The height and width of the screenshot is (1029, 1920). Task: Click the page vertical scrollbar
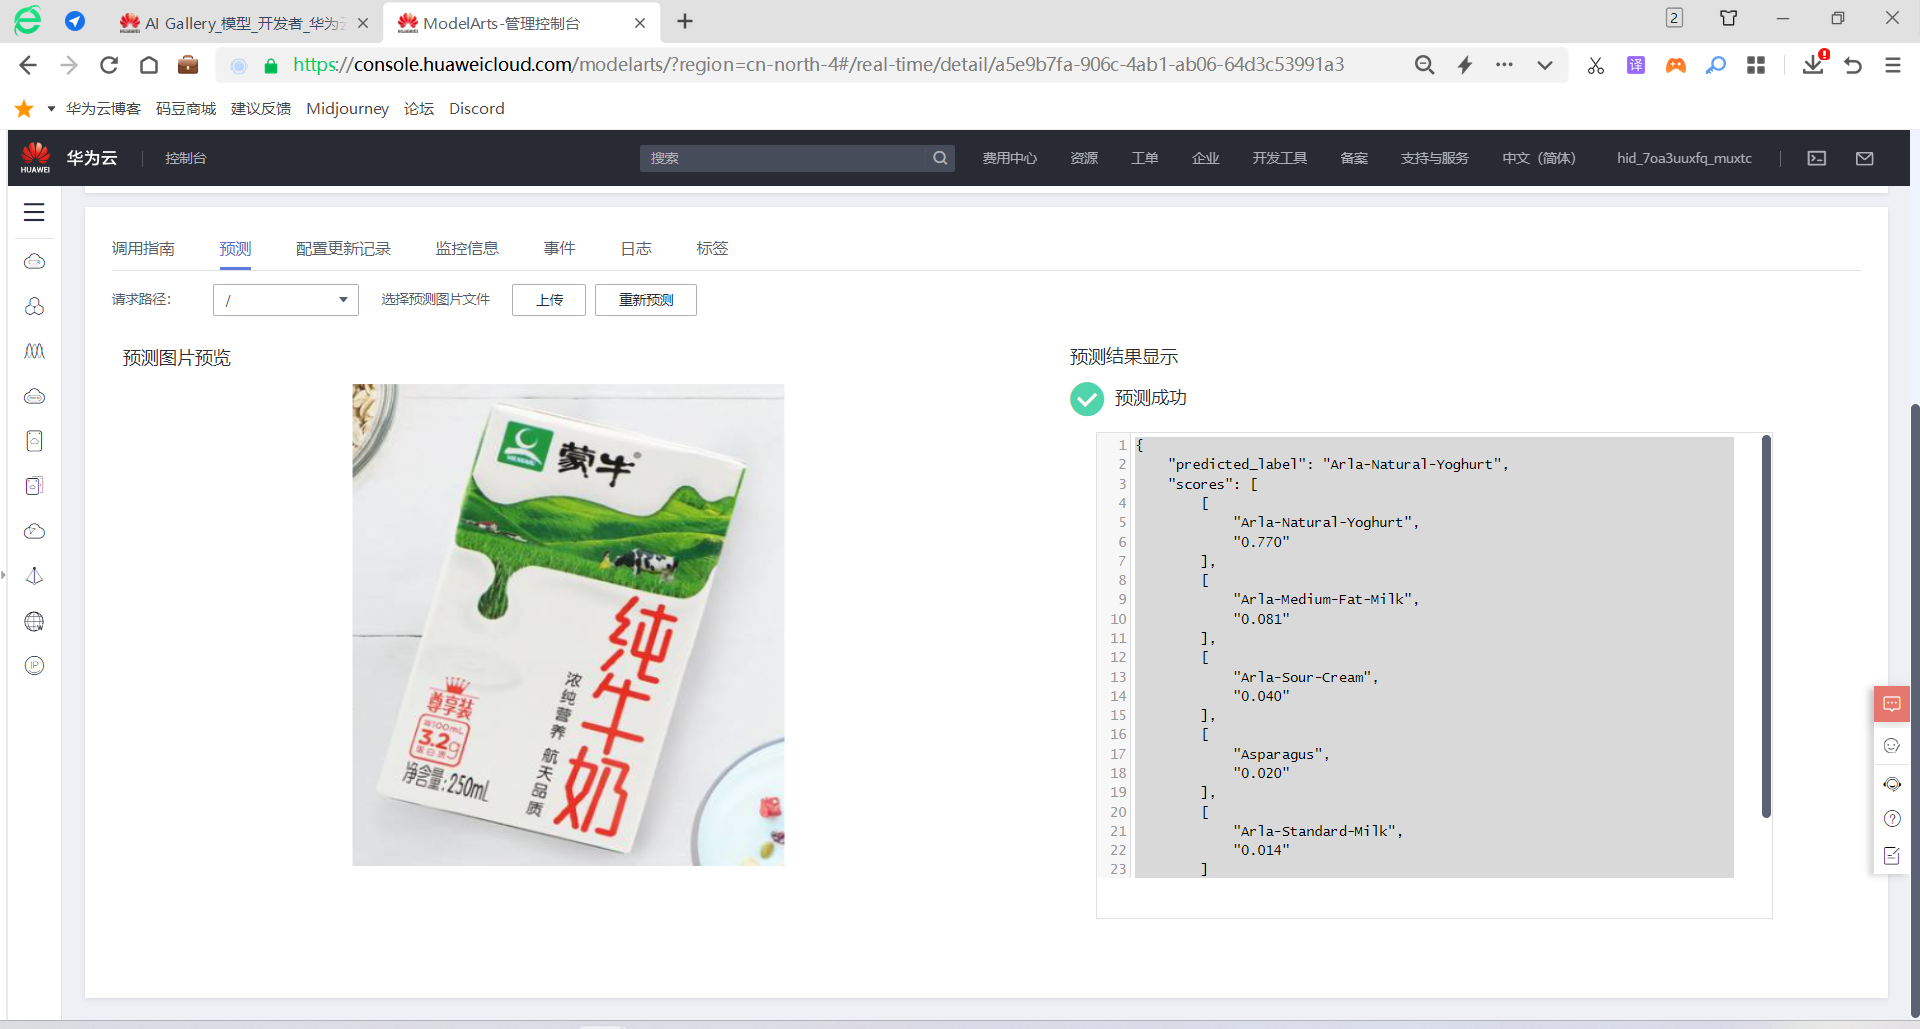point(1914,710)
